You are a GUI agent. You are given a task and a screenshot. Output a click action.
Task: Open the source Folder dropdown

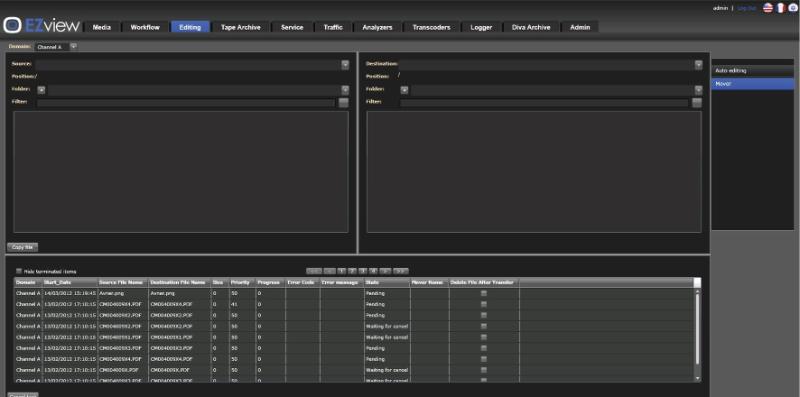click(x=345, y=90)
